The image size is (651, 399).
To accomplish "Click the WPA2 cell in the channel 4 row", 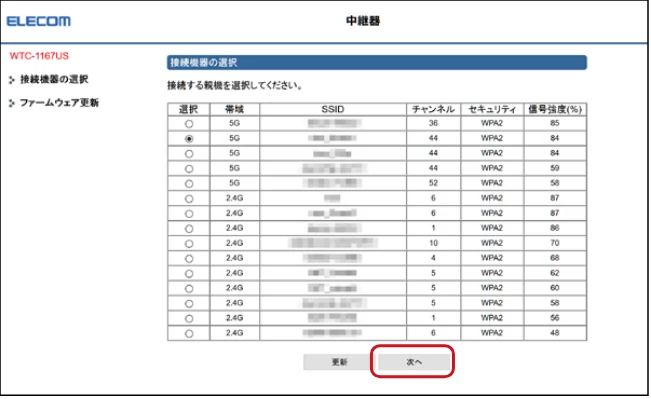I will click(x=492, y=258).
